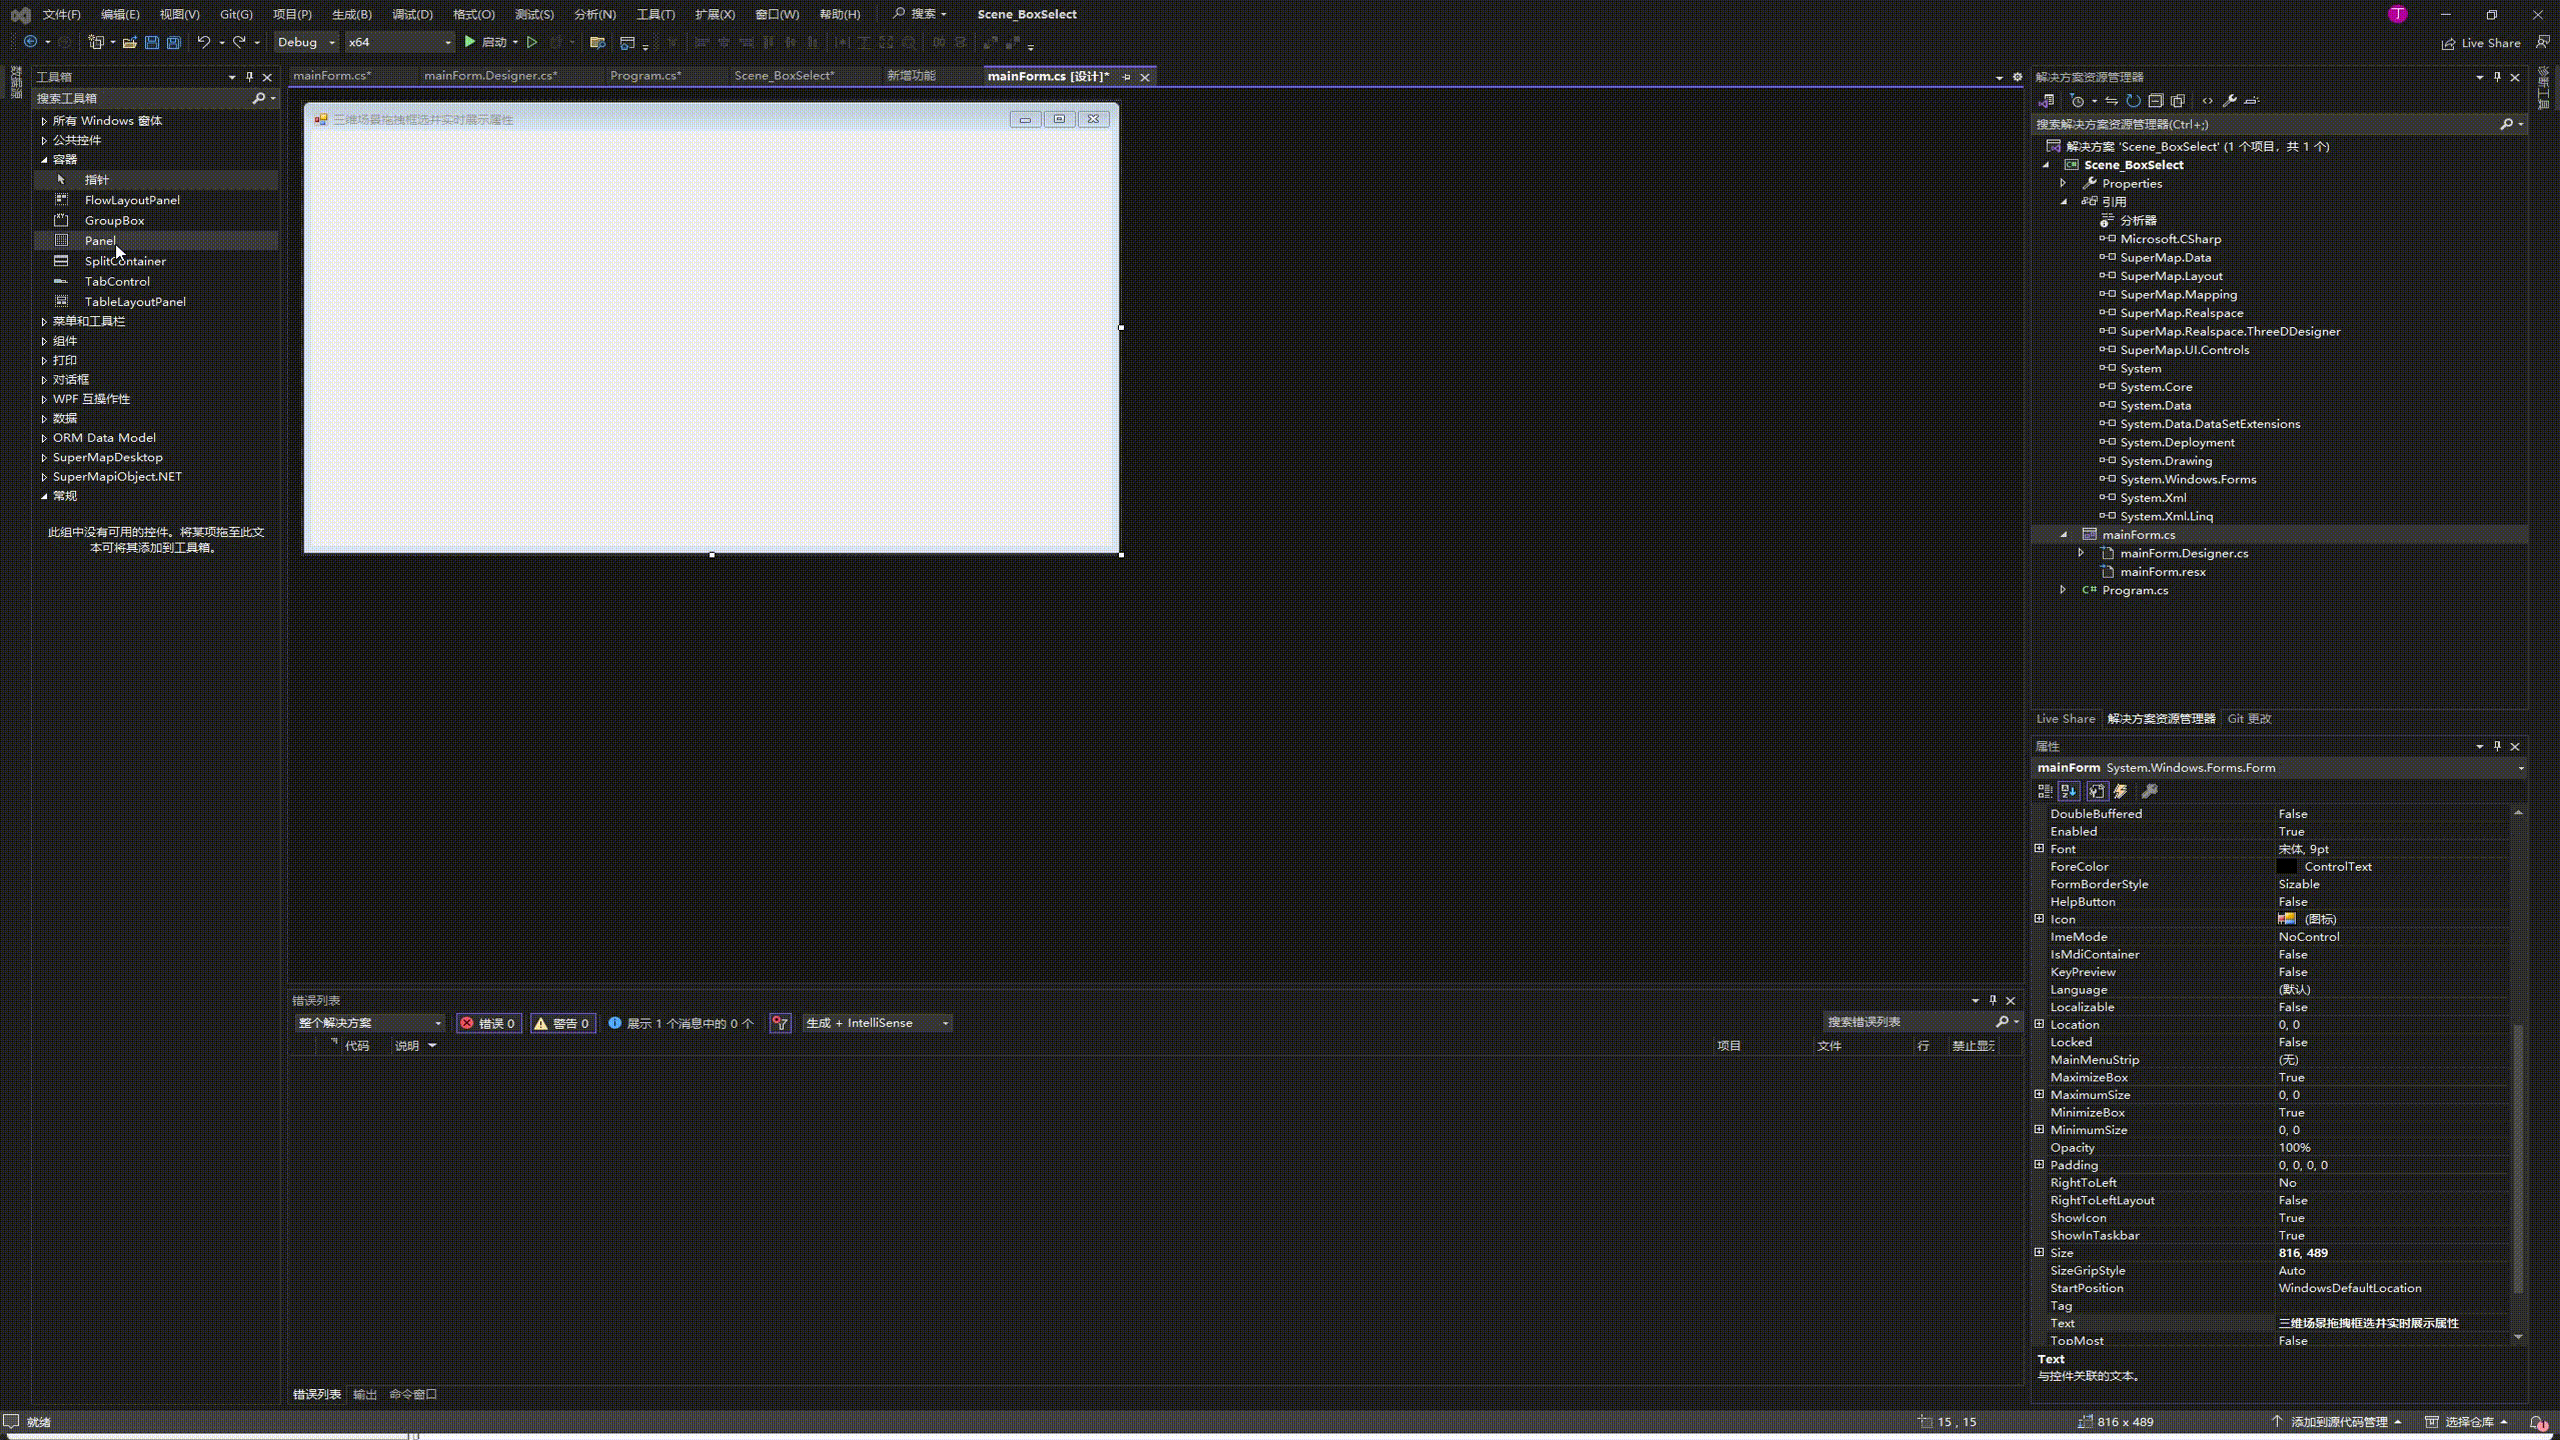Click Start Without Debugging outline play icon
Screen dimensions: 2560x1440
[x=532, y=42]
